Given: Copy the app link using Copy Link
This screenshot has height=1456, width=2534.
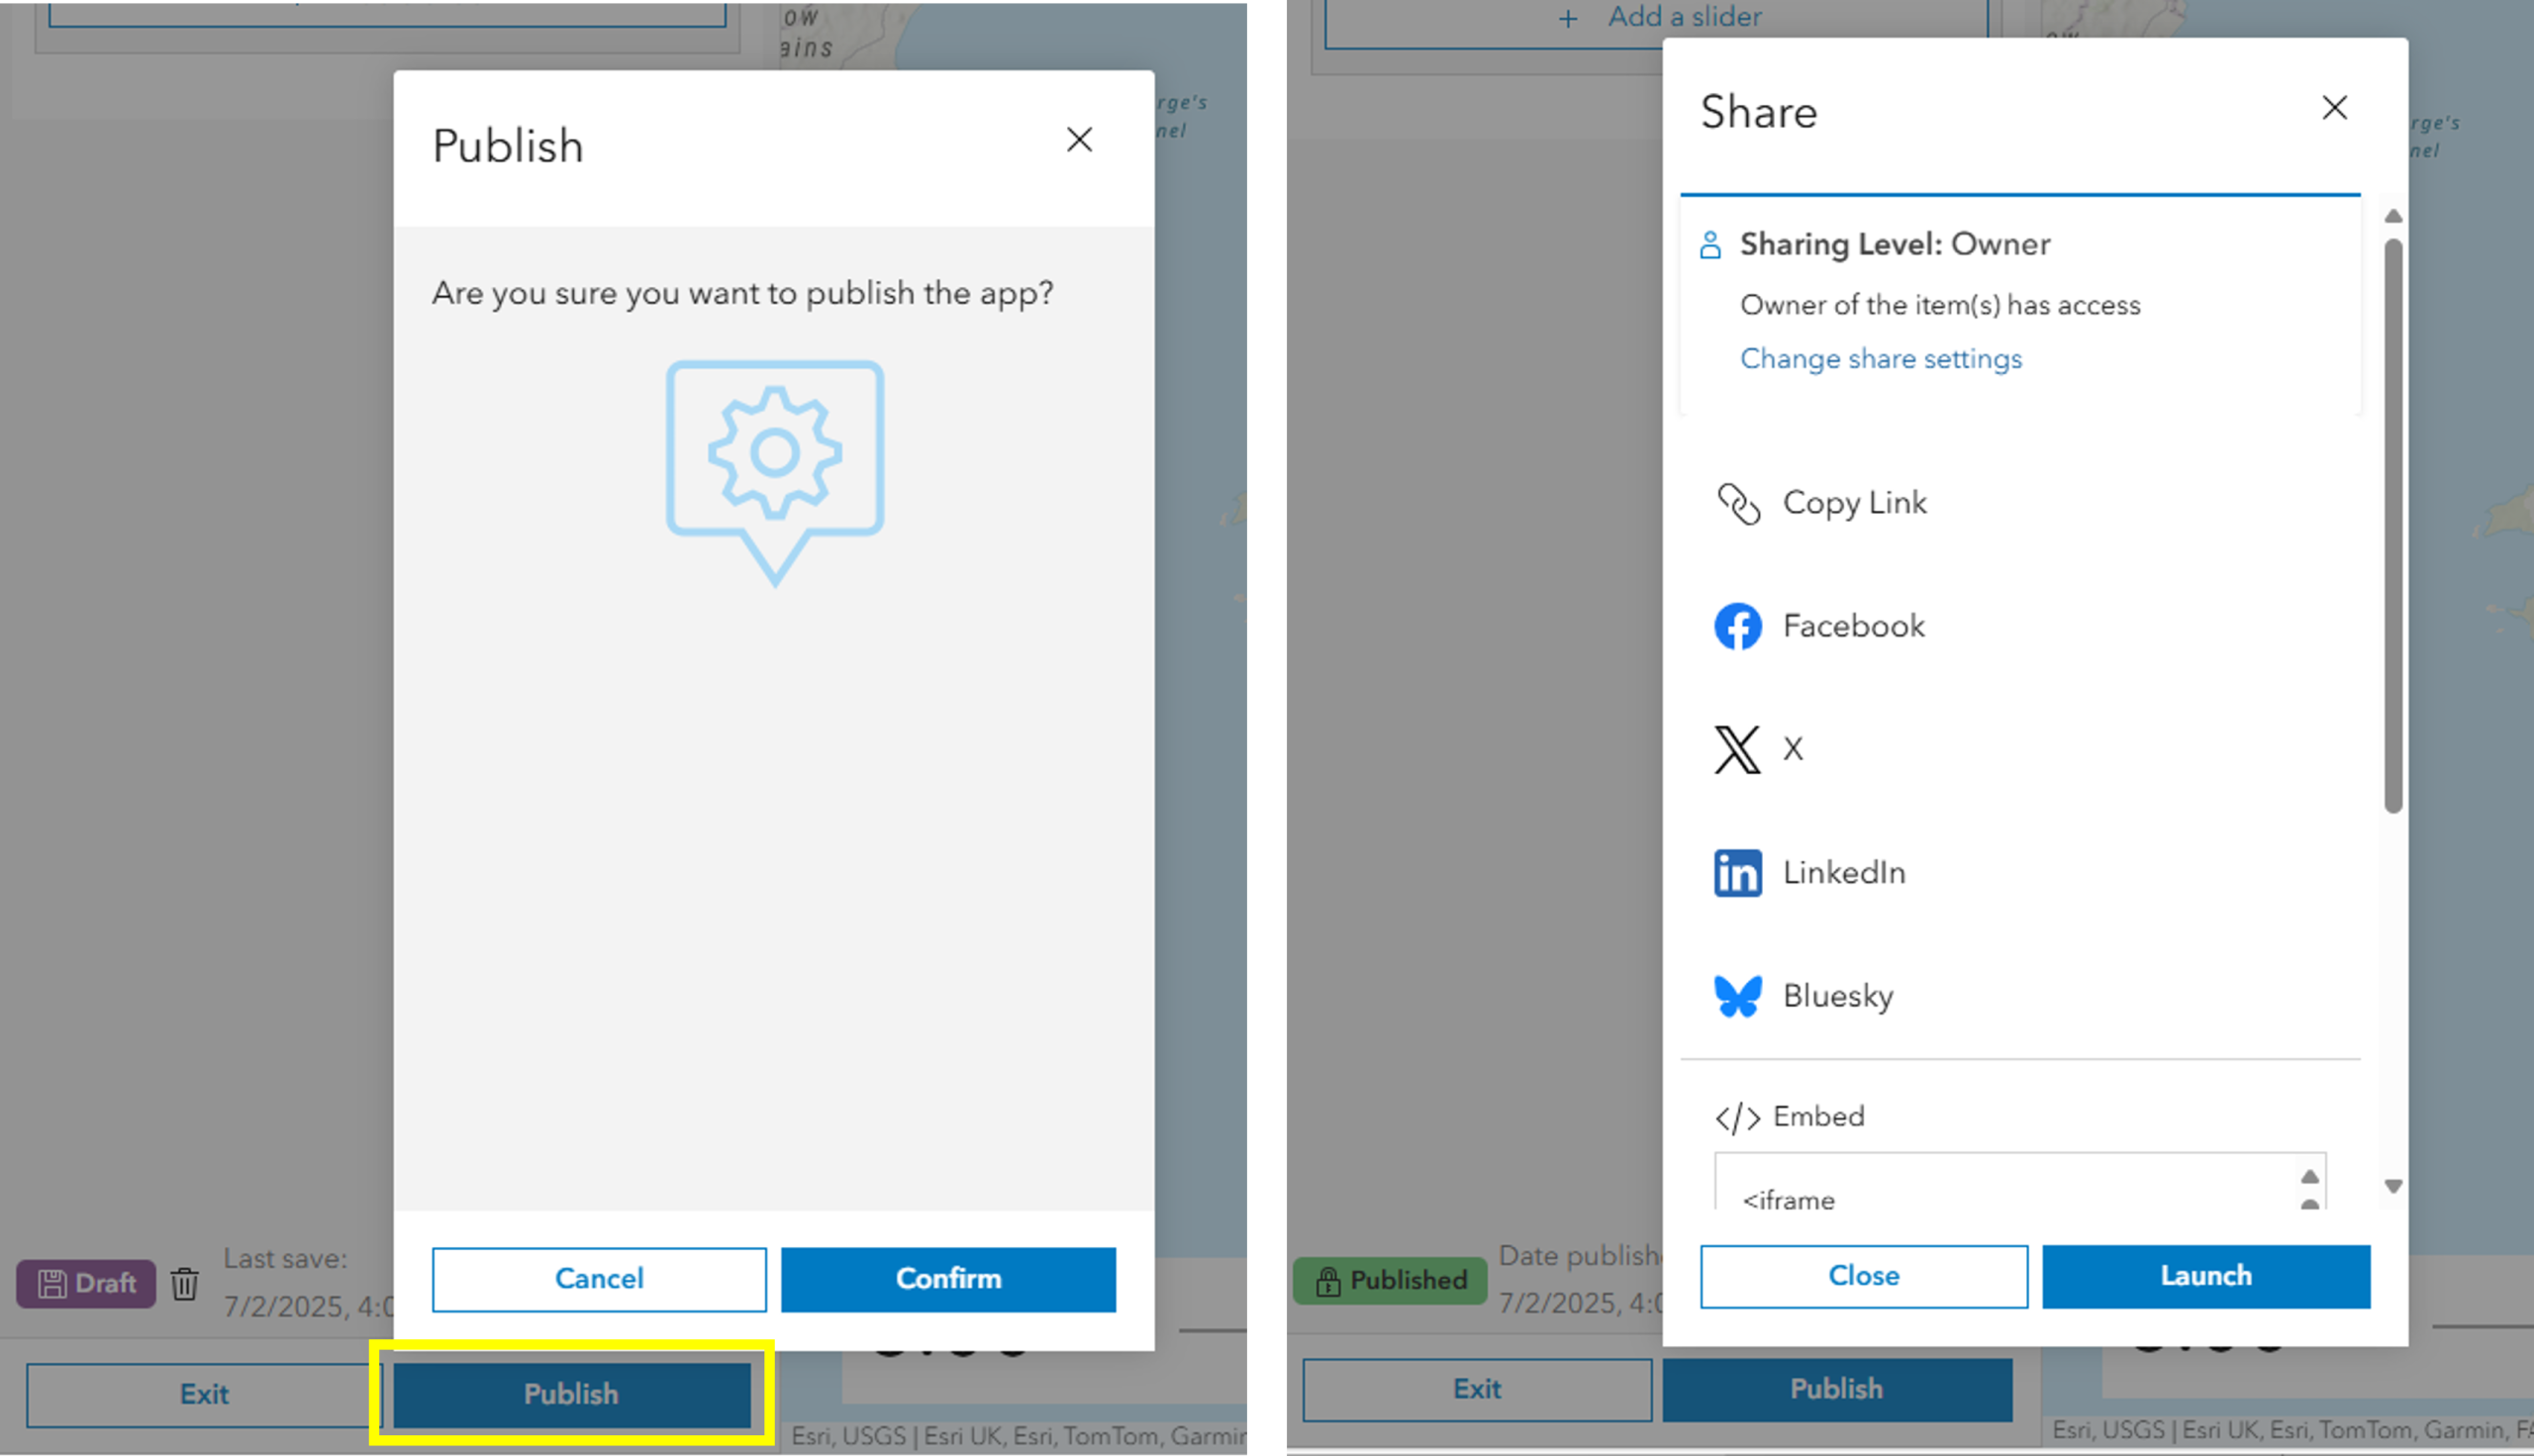Looking at the screenshot, I should [1854, 503].
